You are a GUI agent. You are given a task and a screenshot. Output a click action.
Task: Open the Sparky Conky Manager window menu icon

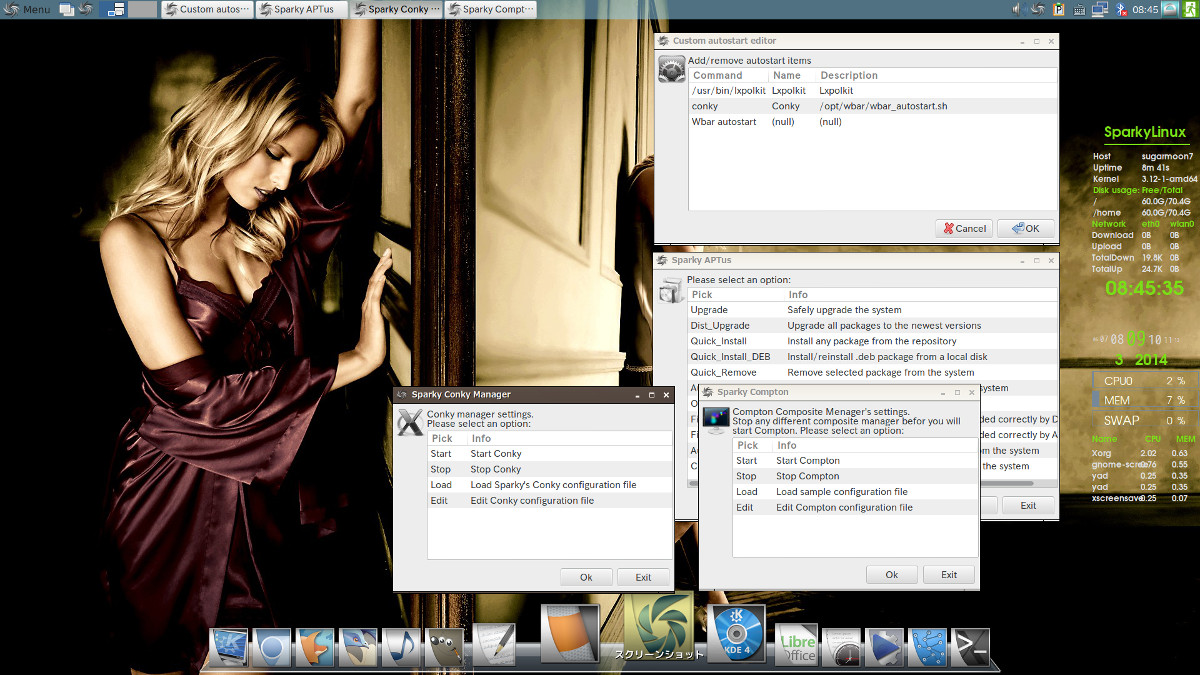coord(401,395)
